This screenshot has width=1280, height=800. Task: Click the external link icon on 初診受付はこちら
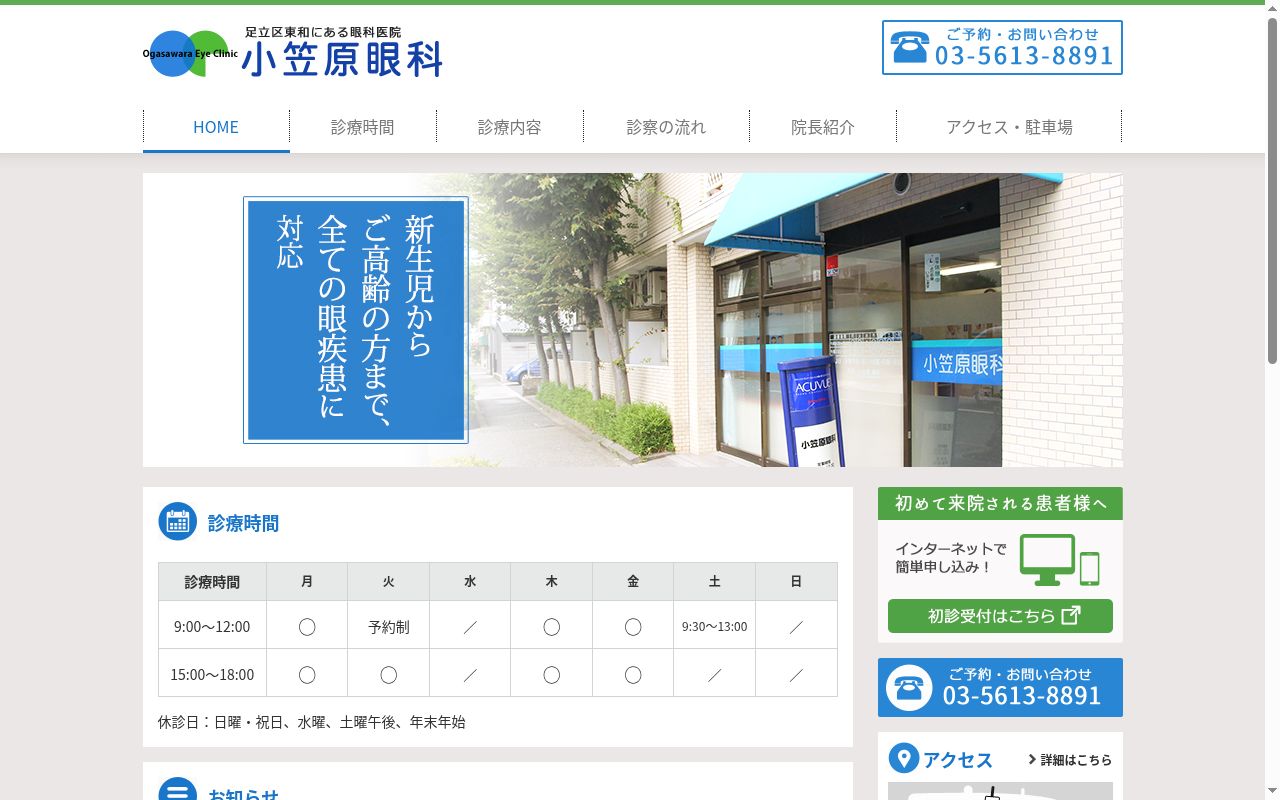pyautogui.click(x=1070, y=615)
